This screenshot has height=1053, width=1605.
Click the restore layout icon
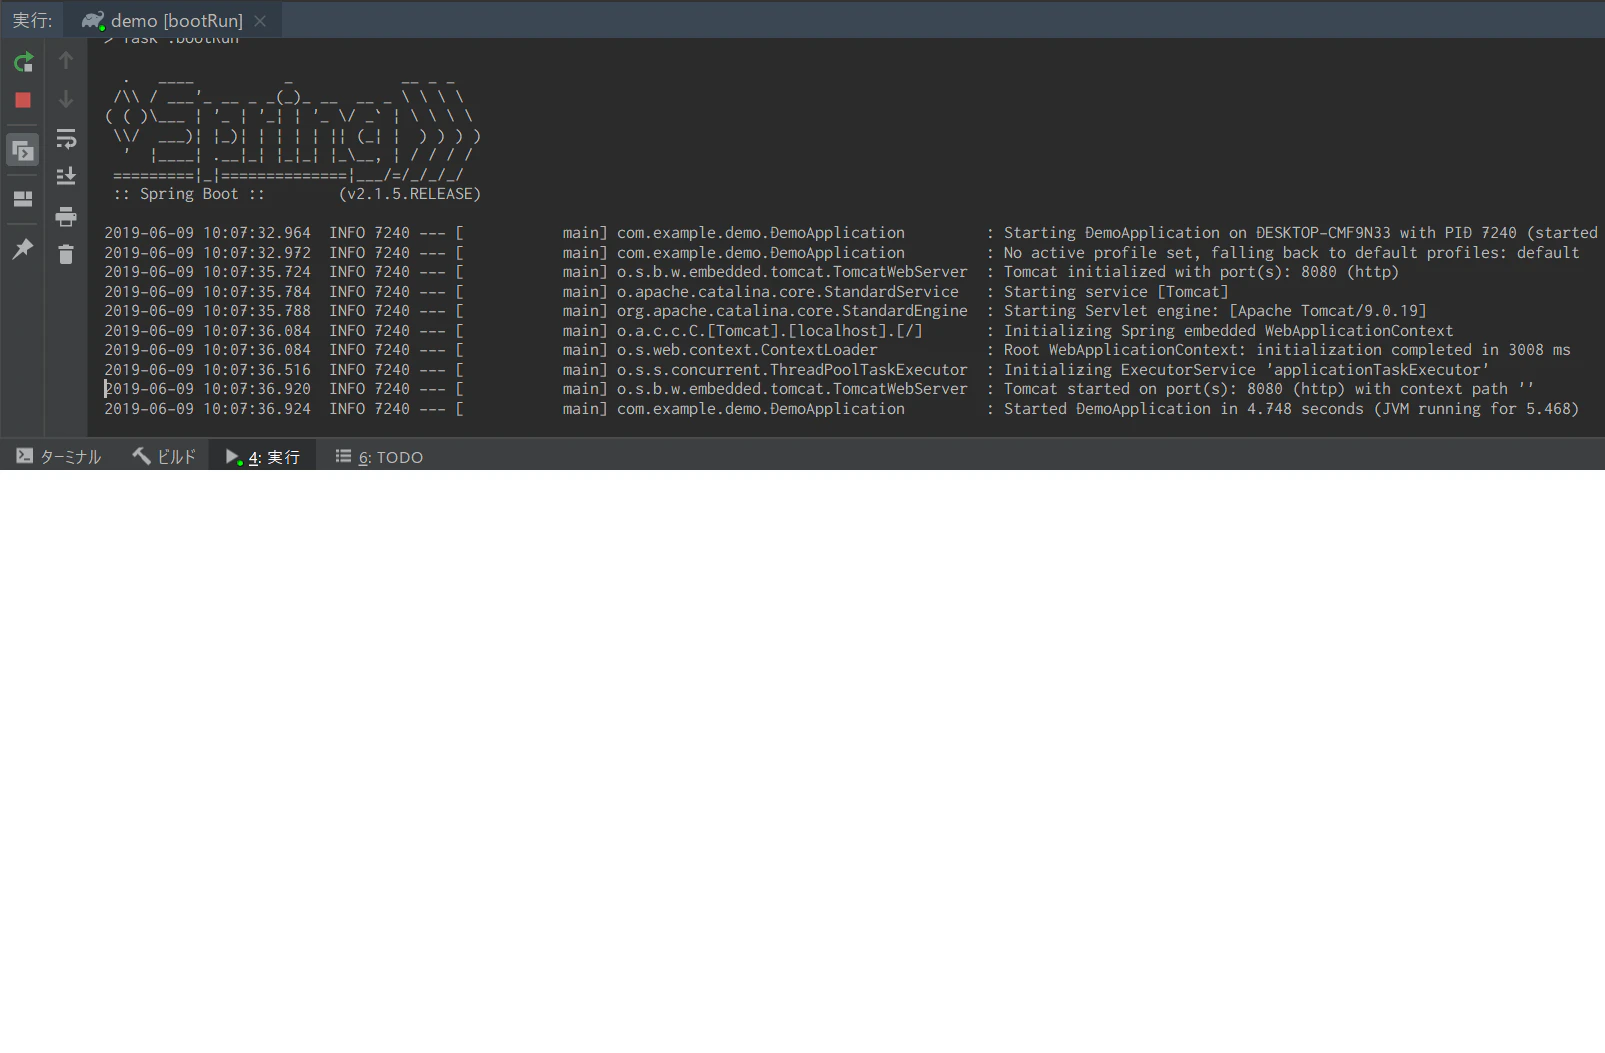[23, 199]
